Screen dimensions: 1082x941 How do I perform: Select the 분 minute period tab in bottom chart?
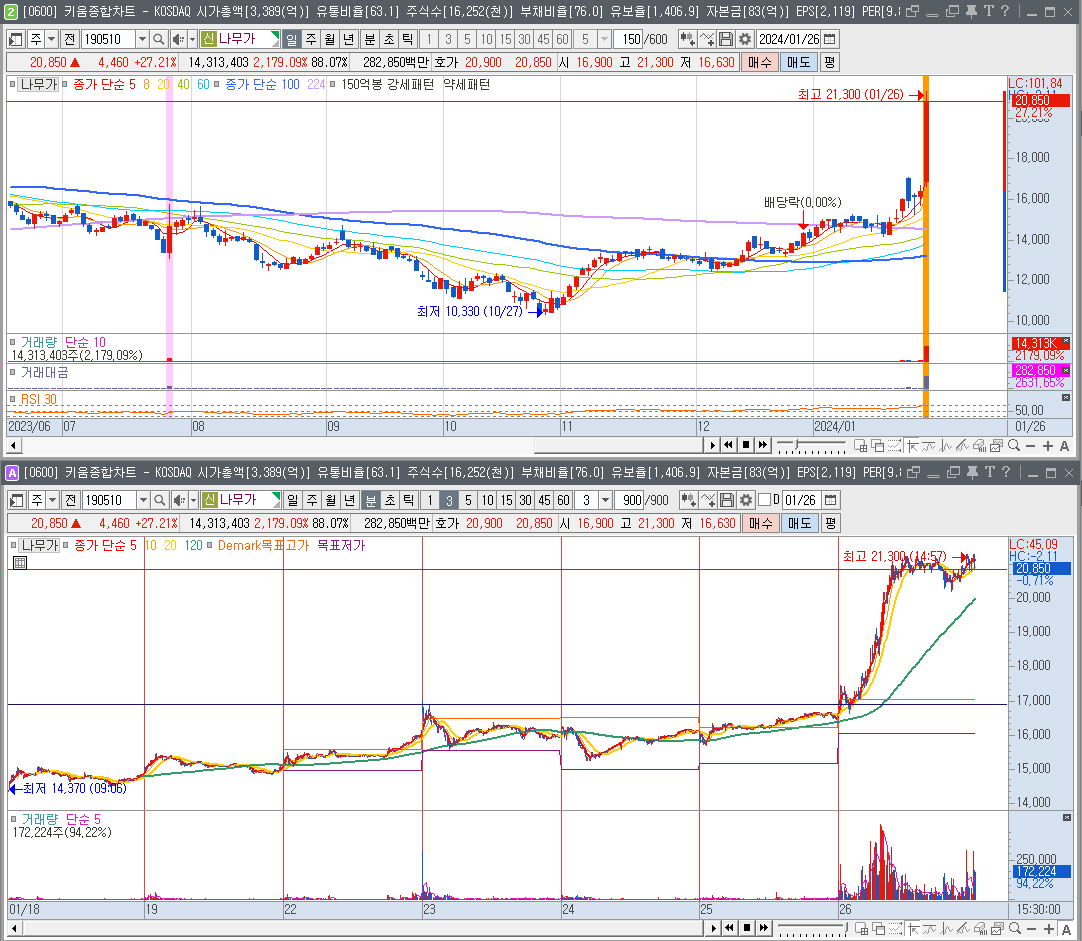371,500
